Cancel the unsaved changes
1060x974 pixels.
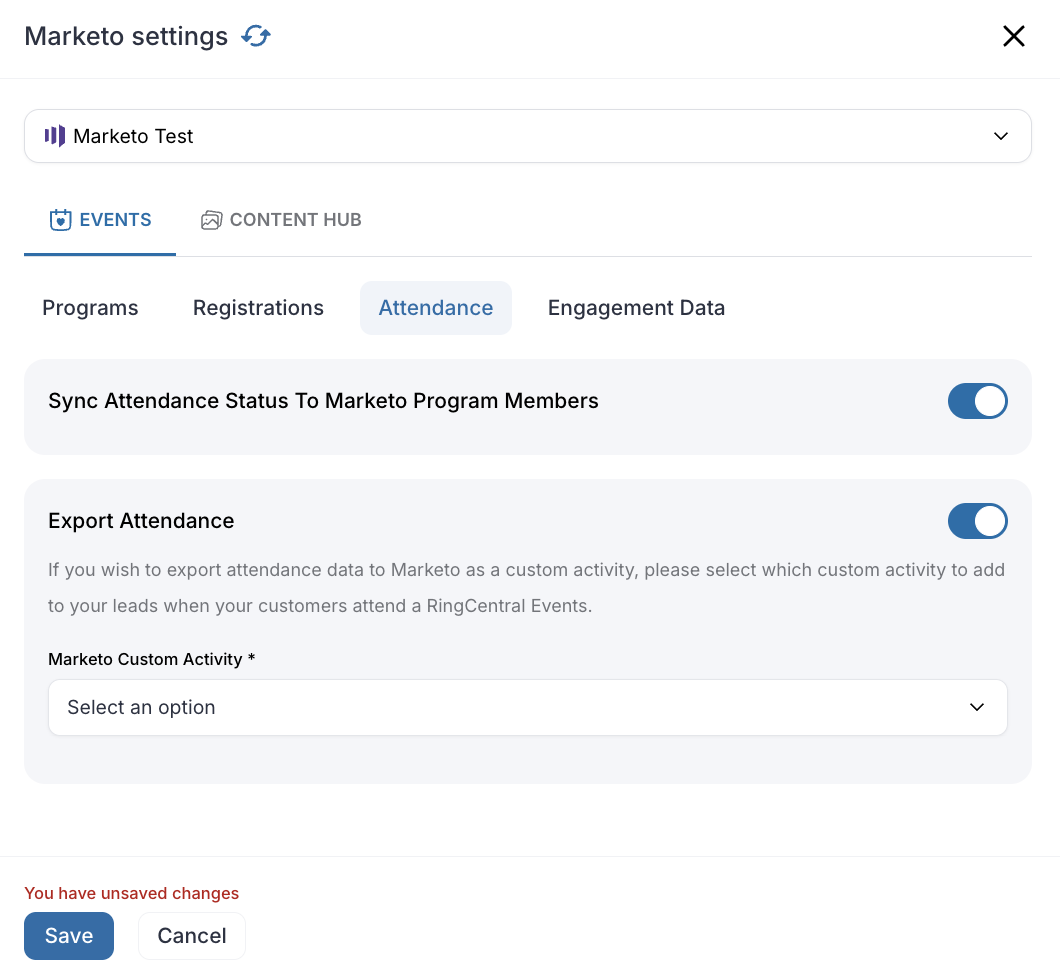click(192, 935)
